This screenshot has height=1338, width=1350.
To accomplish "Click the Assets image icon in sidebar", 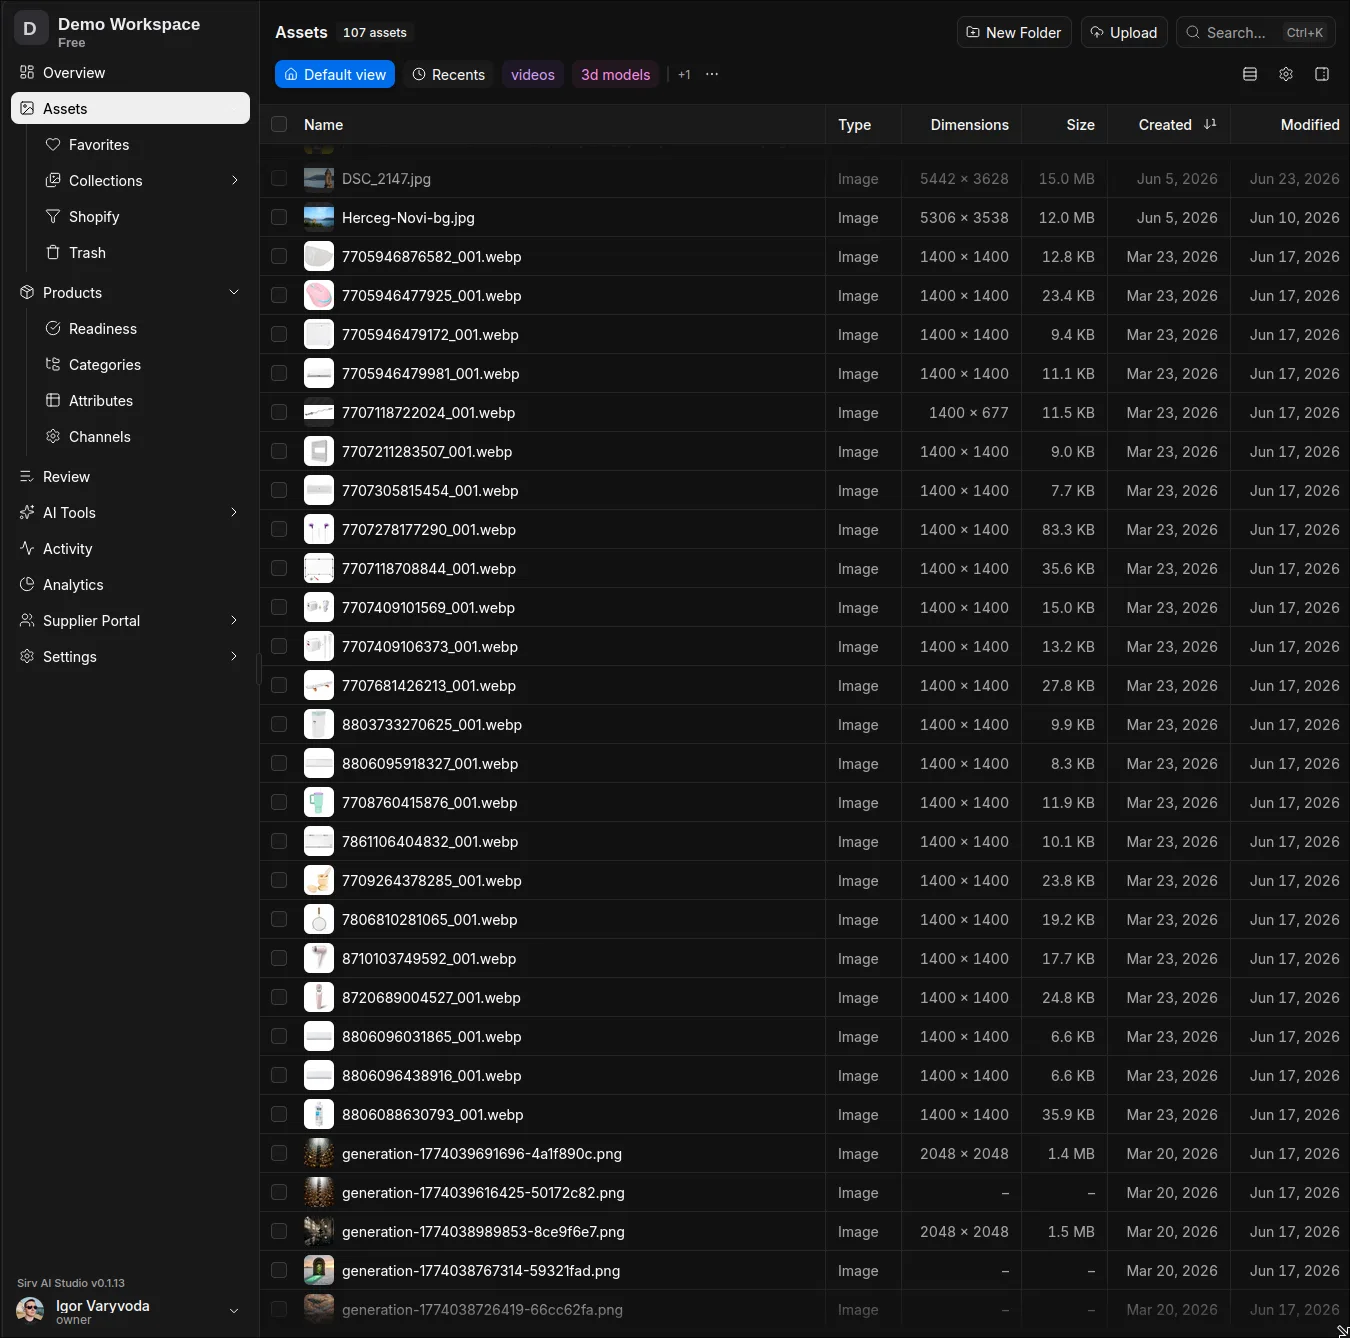I will pyautogui.click(x=27, y=109).
